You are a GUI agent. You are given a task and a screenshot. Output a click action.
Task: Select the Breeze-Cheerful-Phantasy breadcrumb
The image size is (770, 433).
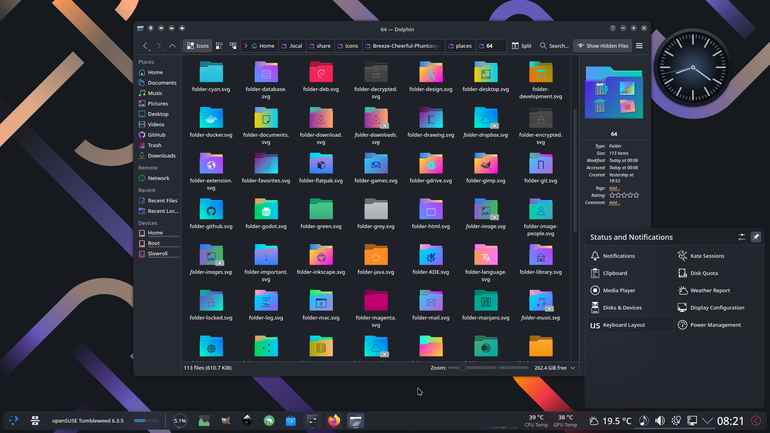click(x=403, y=46)
